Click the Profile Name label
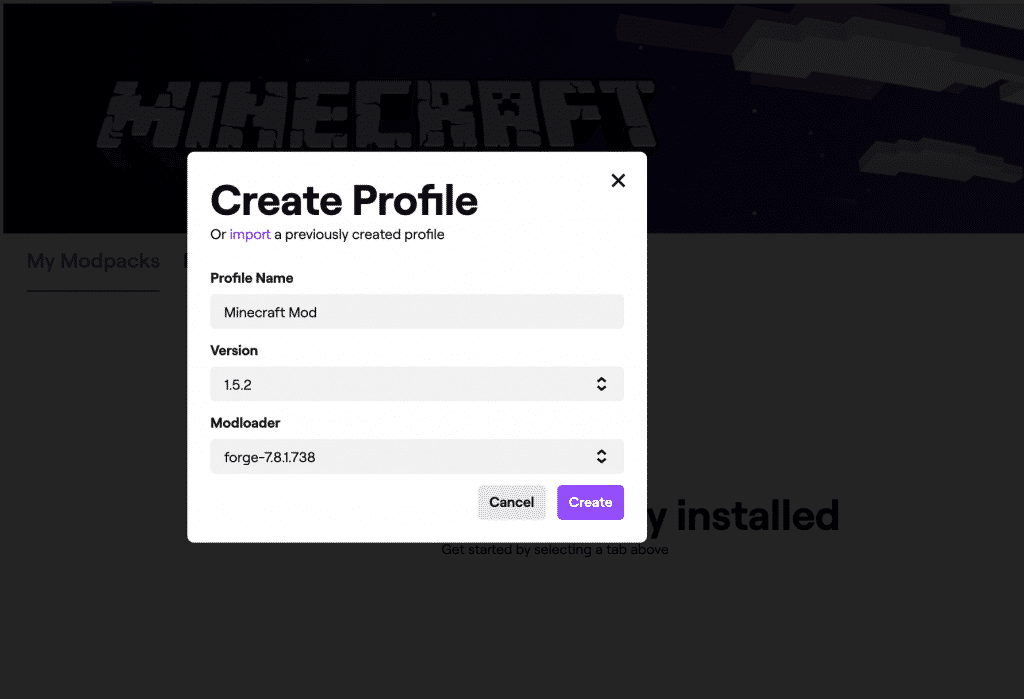The width and height of the screenshot is (1024, 699). pos(252,278)
